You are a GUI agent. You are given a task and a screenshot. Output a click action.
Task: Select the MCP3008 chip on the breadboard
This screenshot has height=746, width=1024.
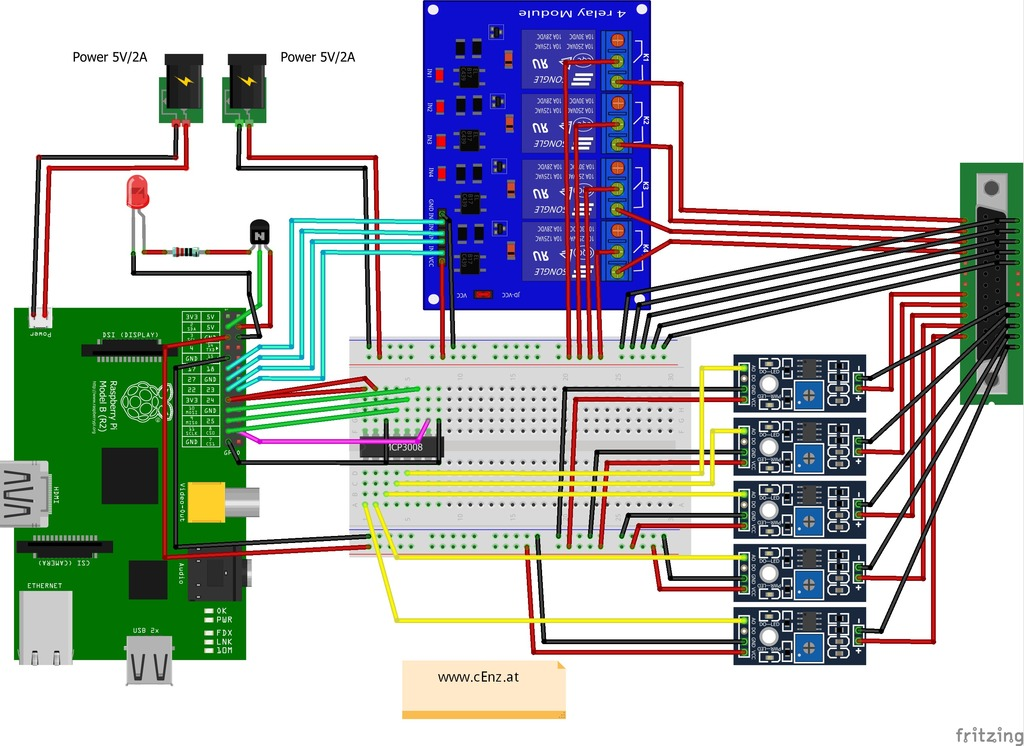click(400, 449)
